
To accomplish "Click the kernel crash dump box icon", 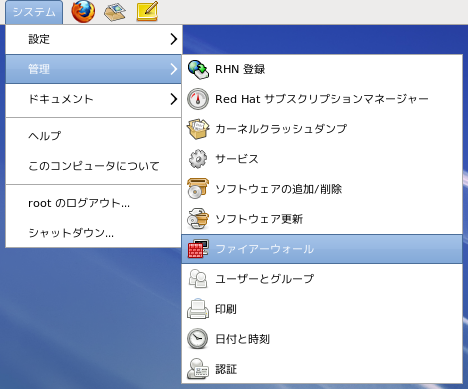I will pyautogui.click(x=198, y=129).
